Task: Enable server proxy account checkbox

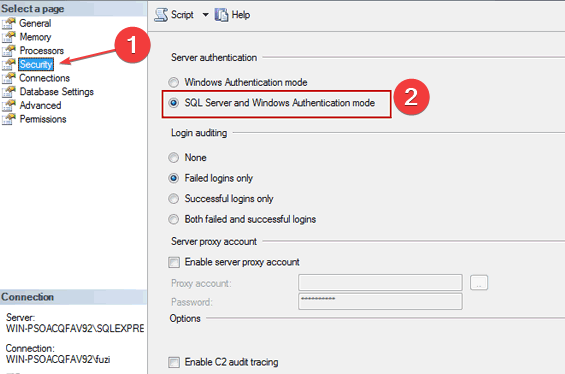Action: coord(174,262)
